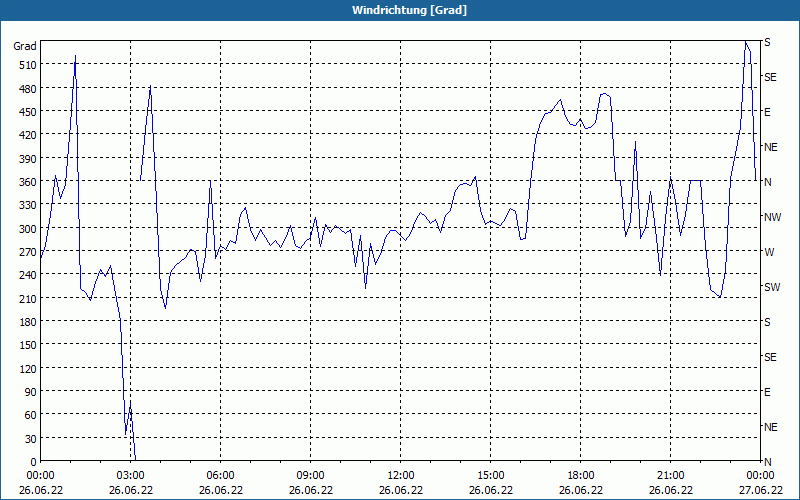Click the 30 degree axis label
Screen dimensions: 800x500
[31, 439]
